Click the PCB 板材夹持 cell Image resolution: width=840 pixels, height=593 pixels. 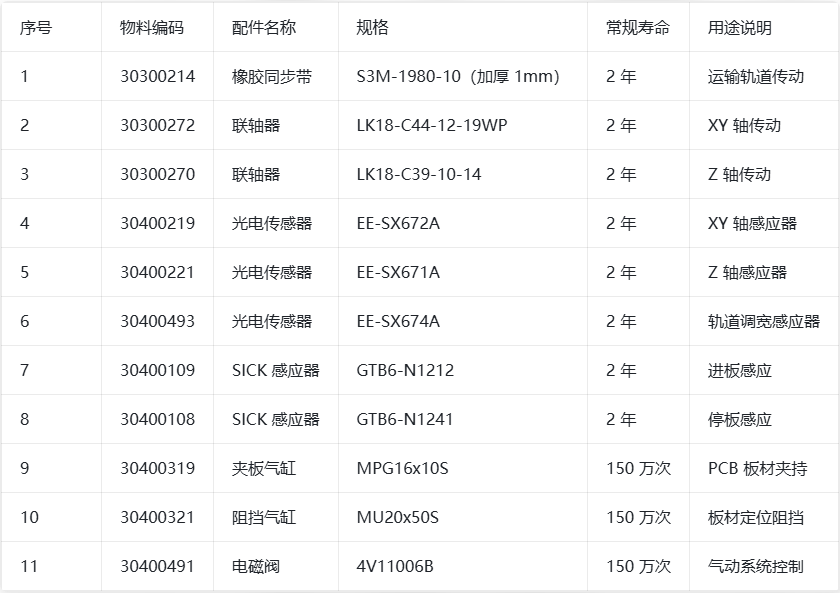[x=758, y=469]
